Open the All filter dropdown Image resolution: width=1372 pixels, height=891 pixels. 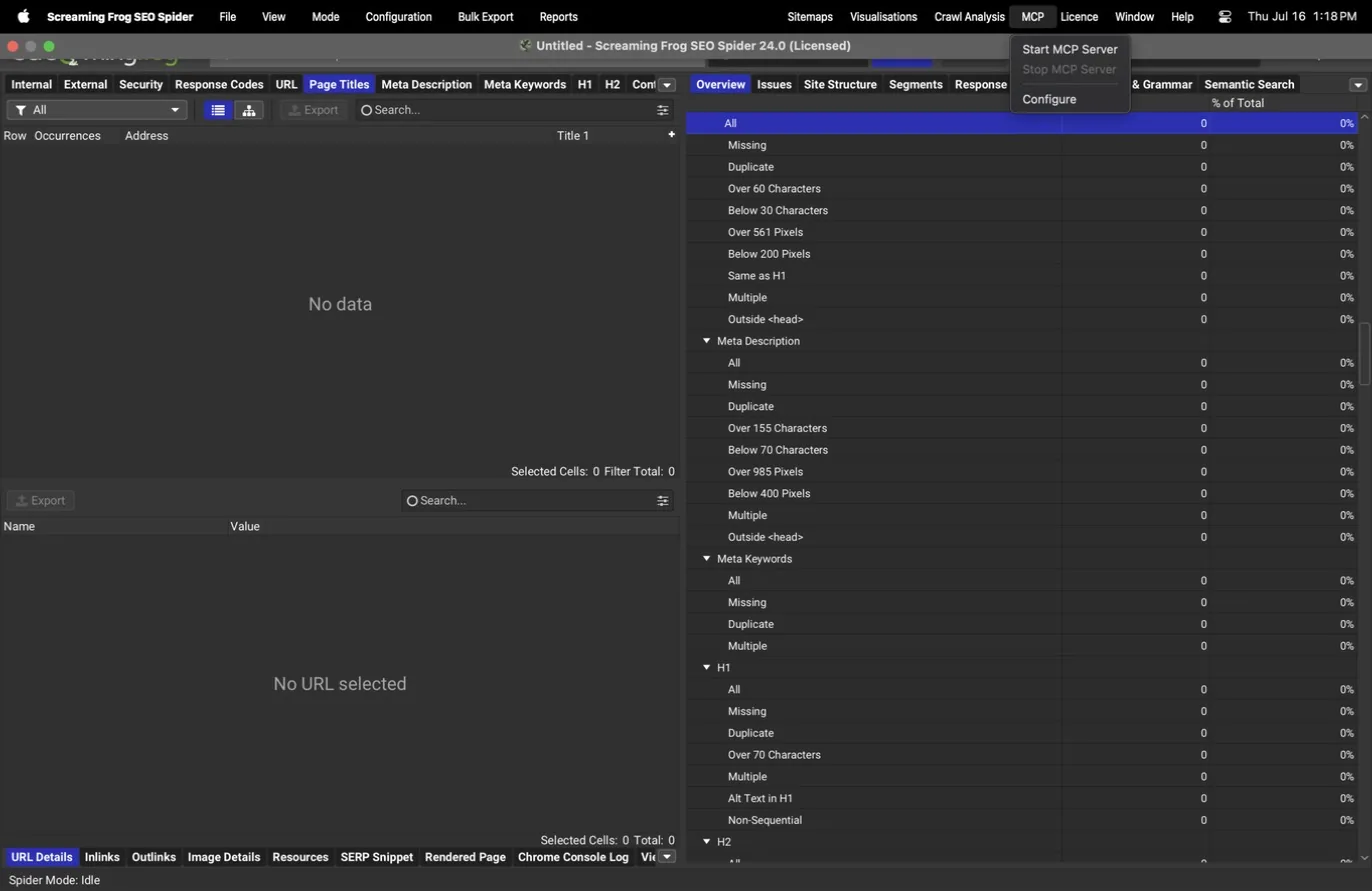pos(97,110)
